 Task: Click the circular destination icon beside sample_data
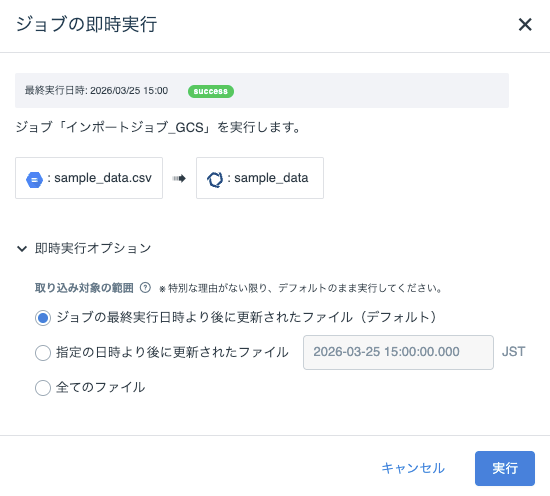[215, 180]
